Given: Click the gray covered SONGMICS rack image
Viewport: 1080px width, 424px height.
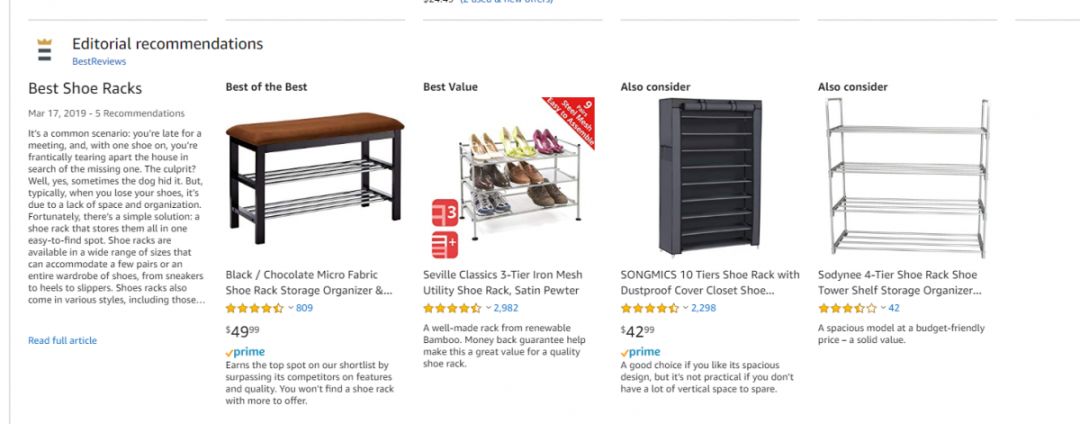Looking at the screenshot, I should (709, 175).
